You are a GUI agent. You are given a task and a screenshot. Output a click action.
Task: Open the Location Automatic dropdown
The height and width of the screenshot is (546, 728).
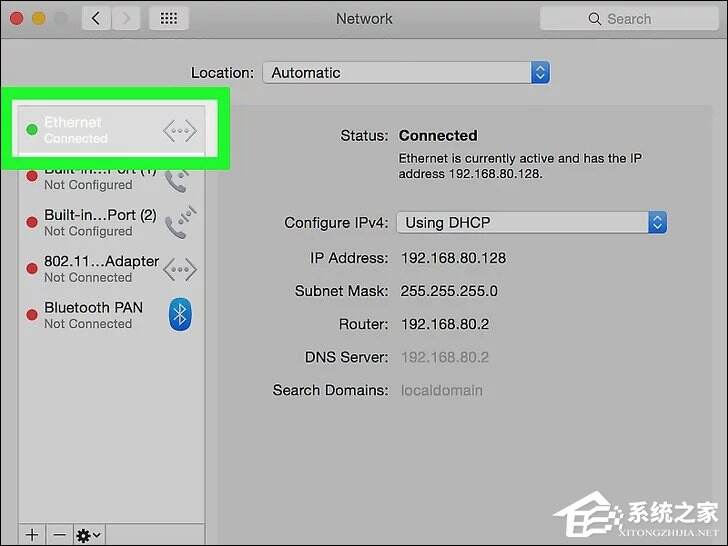pos(406,72)
